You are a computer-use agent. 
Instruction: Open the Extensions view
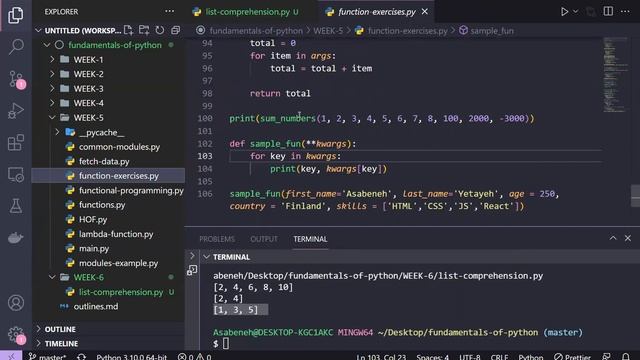point(16,143)
